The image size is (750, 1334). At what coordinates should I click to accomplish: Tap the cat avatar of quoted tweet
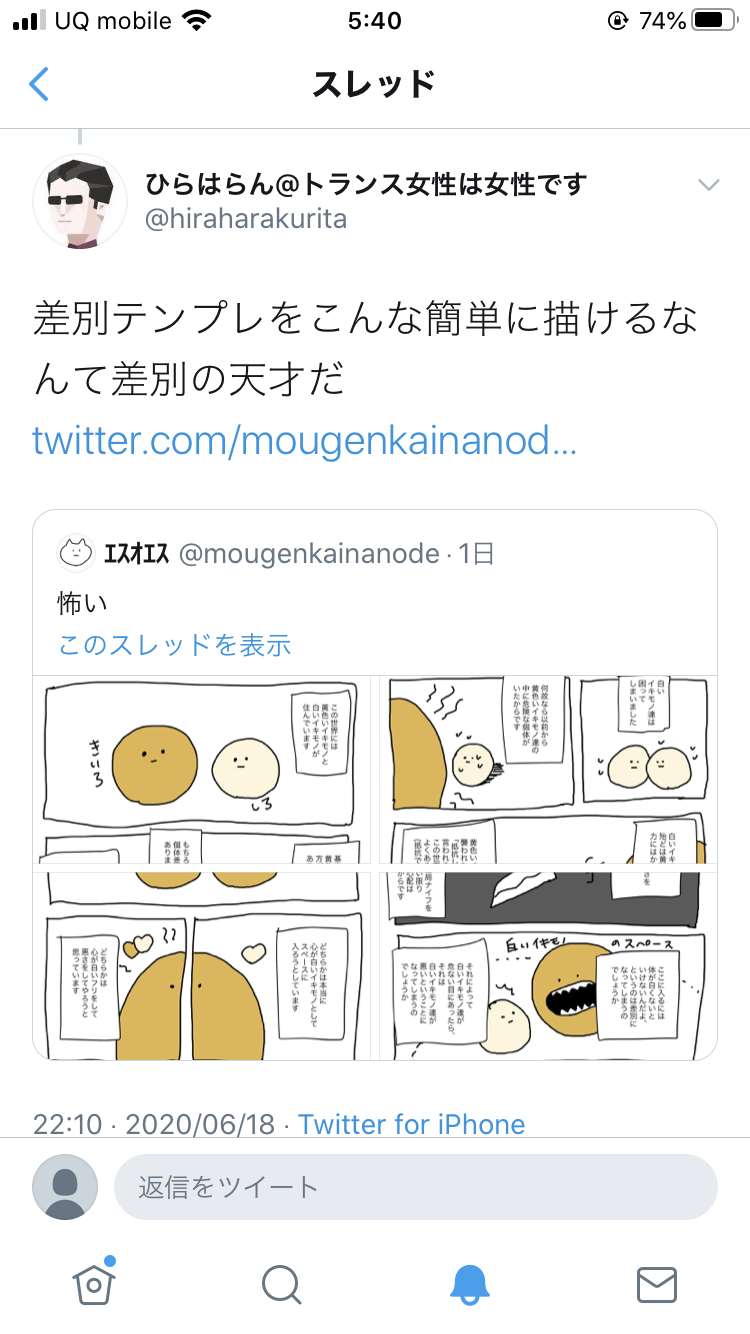75,553
